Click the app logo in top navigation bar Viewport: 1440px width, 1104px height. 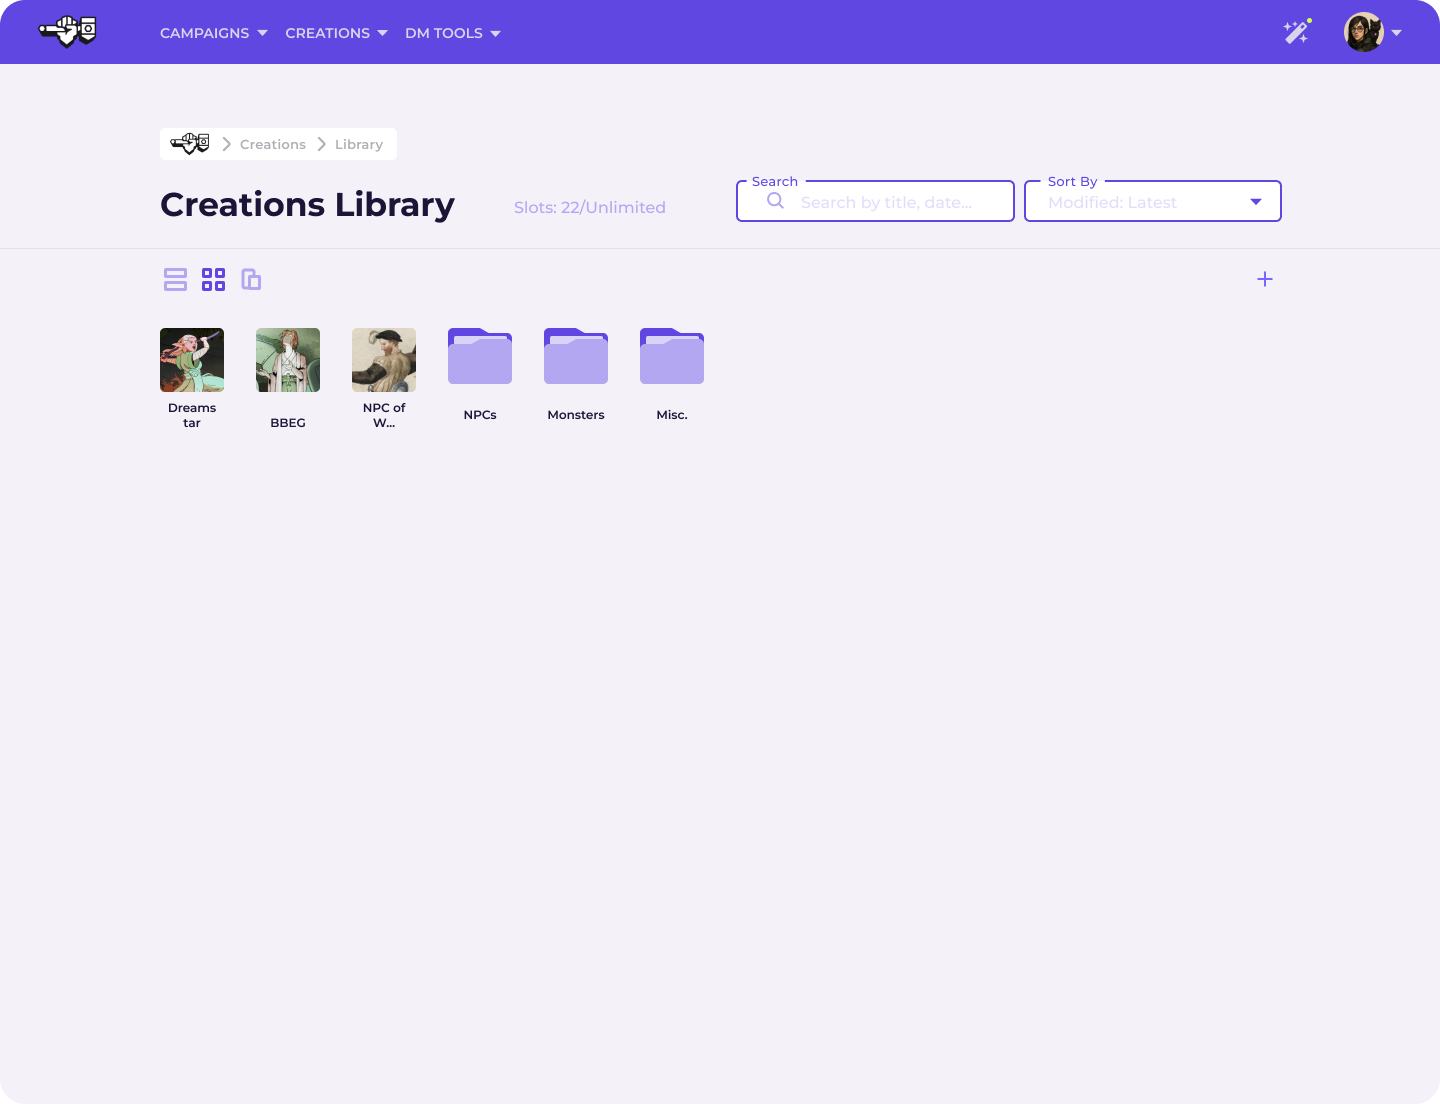coord(68,32)
